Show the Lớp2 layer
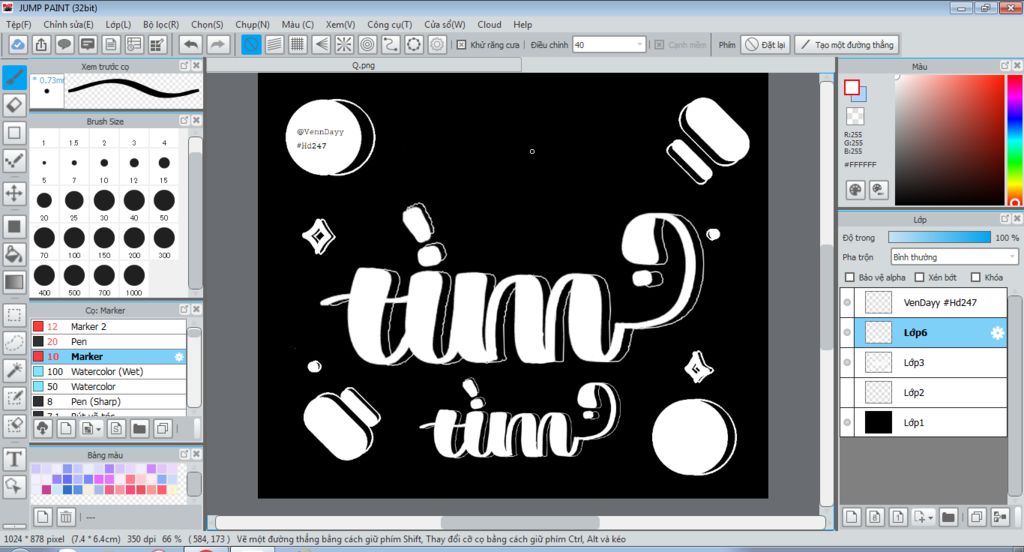The width and height of the screenshot is (1024, 552). [x=847, y=393]
